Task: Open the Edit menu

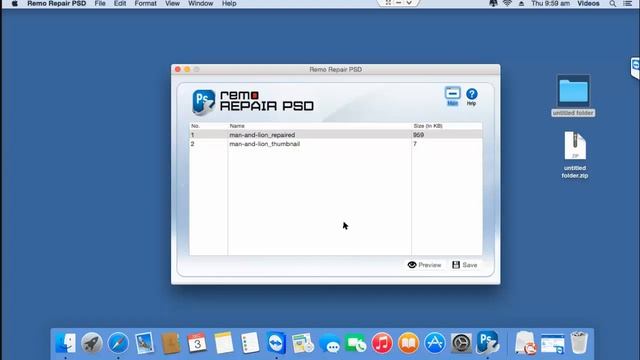Action: click(x=120, y=4)
